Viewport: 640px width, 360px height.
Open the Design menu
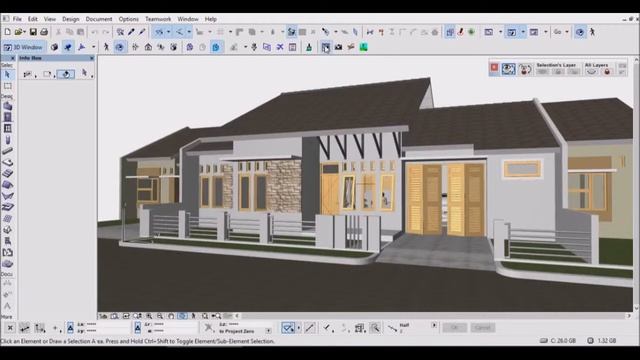(x=71, y=19)
